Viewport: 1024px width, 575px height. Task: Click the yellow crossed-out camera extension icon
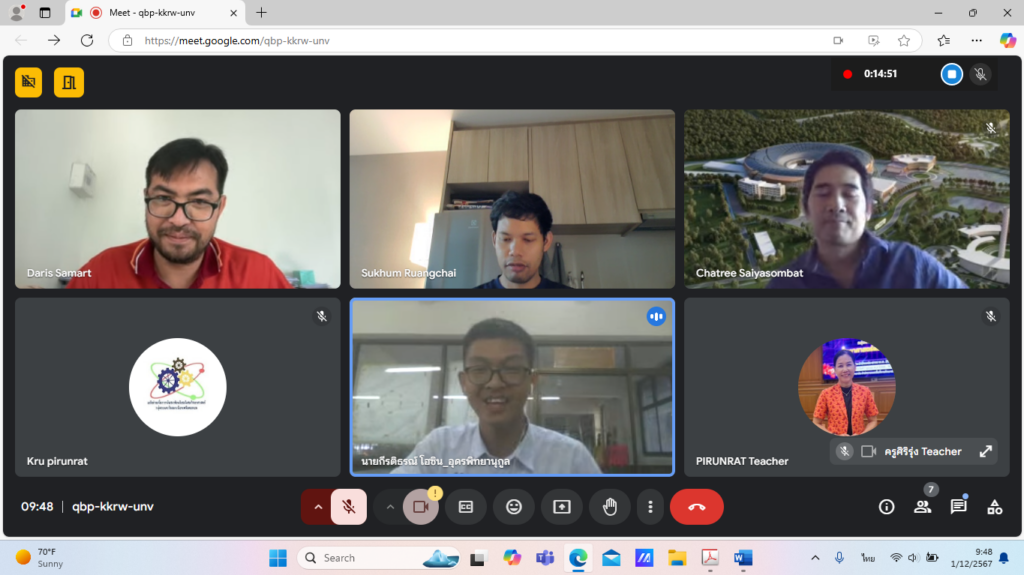pyautogui.click(x=29, y=82)
